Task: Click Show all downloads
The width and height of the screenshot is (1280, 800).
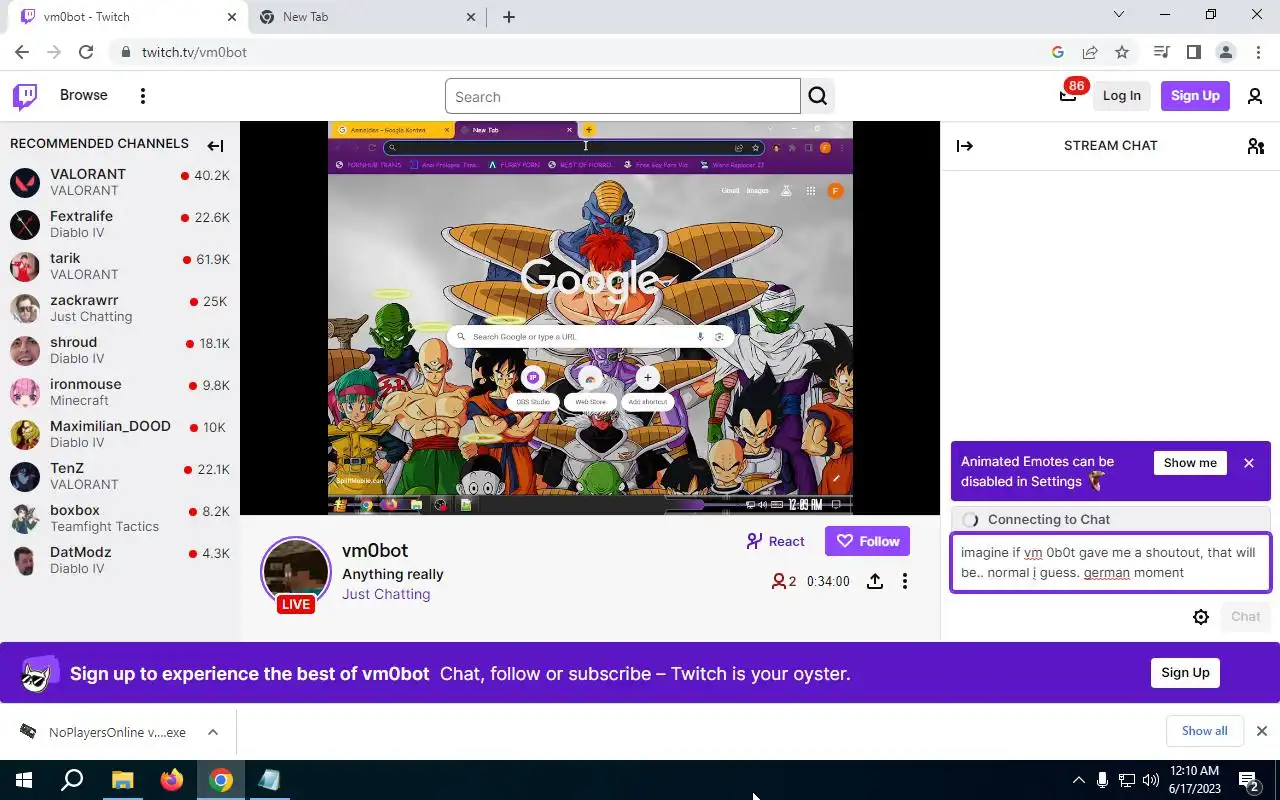Action: pyautogui.click(x=1204, y=731)
